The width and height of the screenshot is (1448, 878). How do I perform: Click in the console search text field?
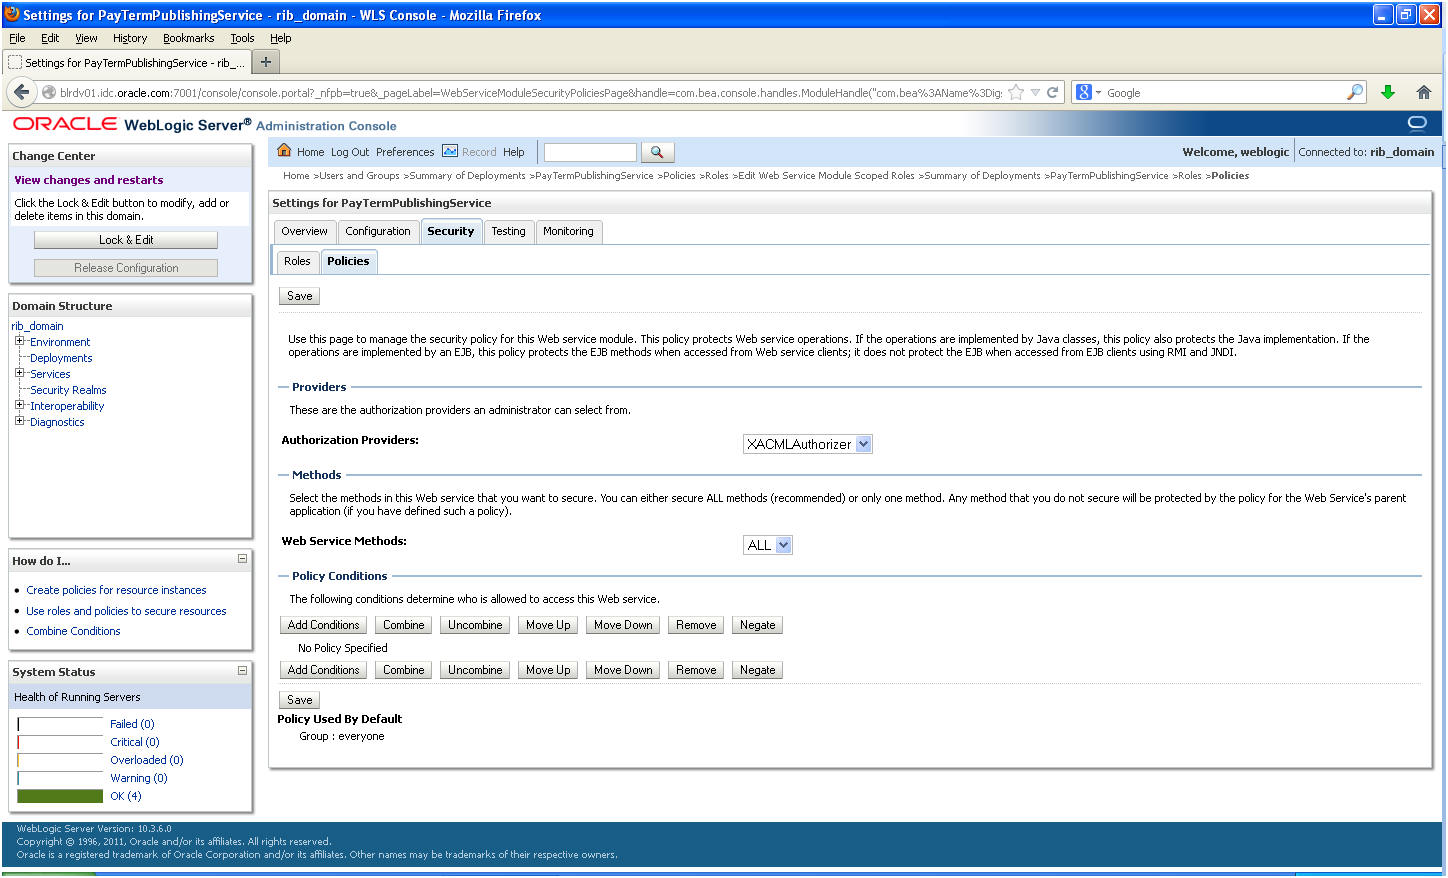tap(590, 152)
